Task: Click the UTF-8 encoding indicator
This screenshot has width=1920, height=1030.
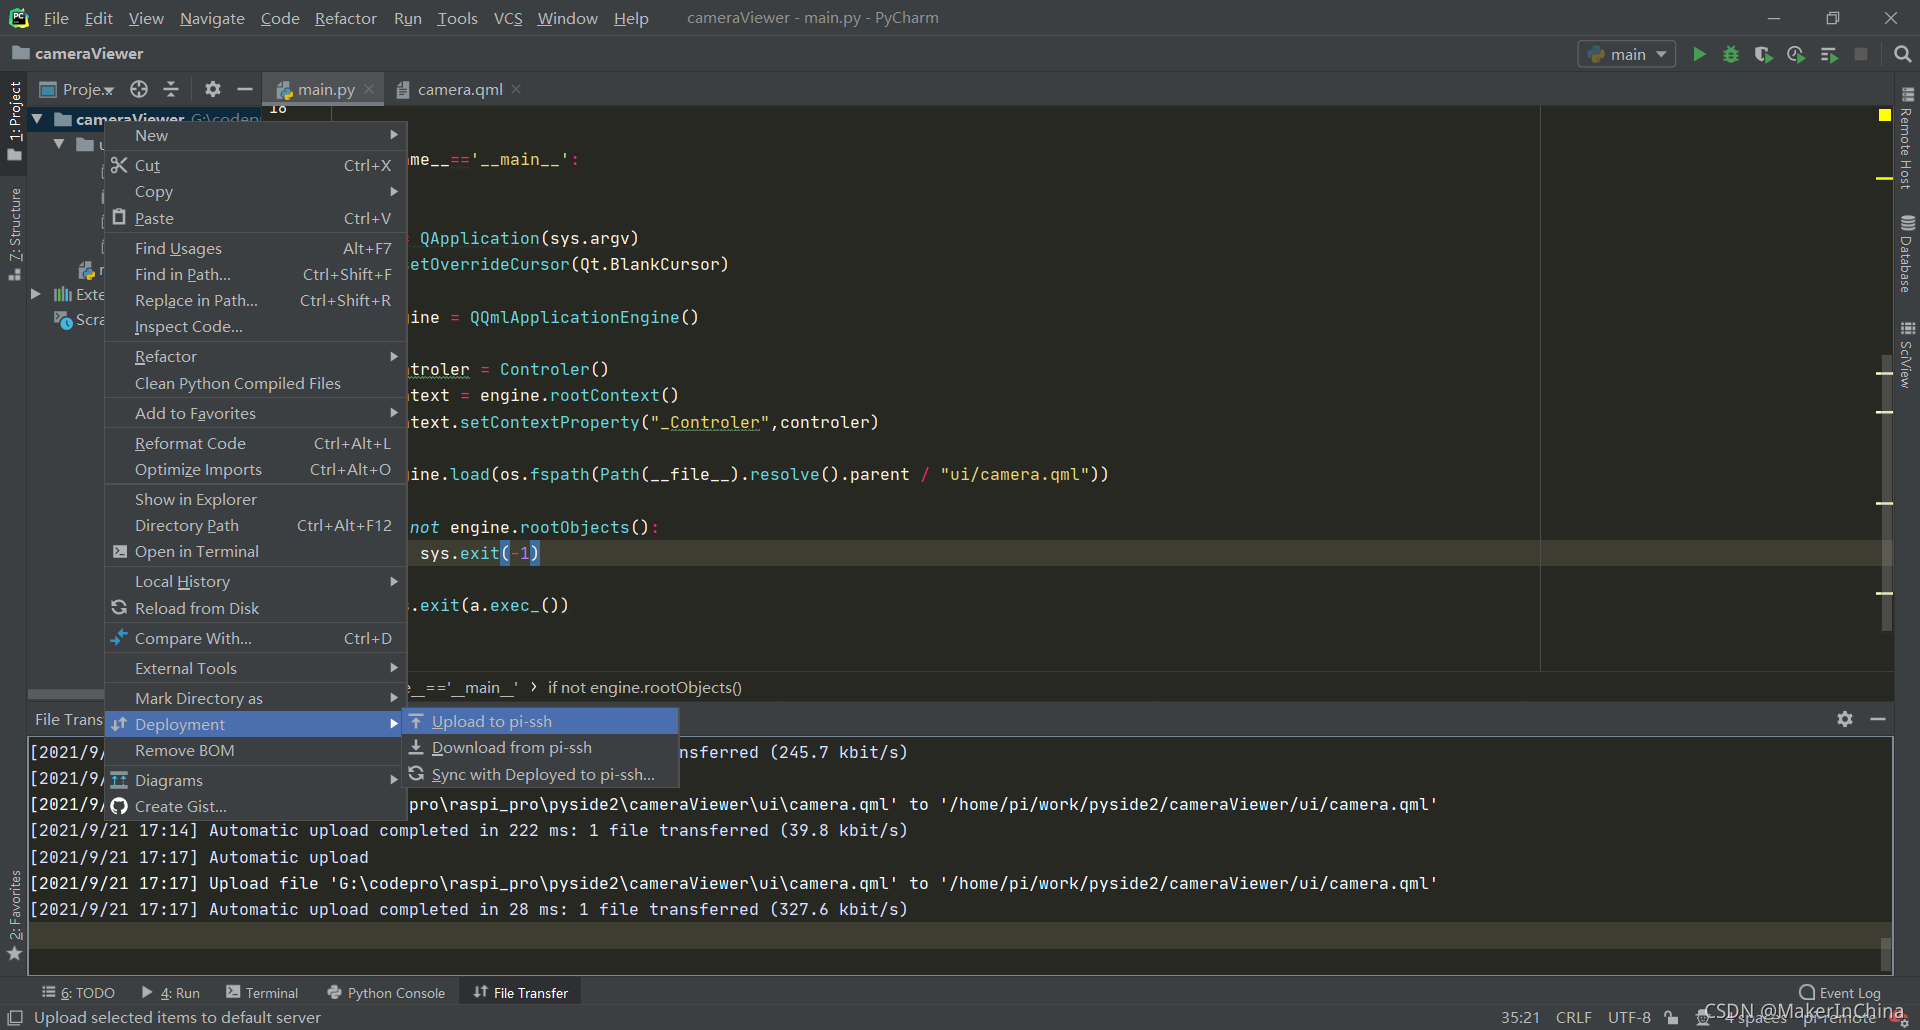Action: [x=1629, y=1017]
